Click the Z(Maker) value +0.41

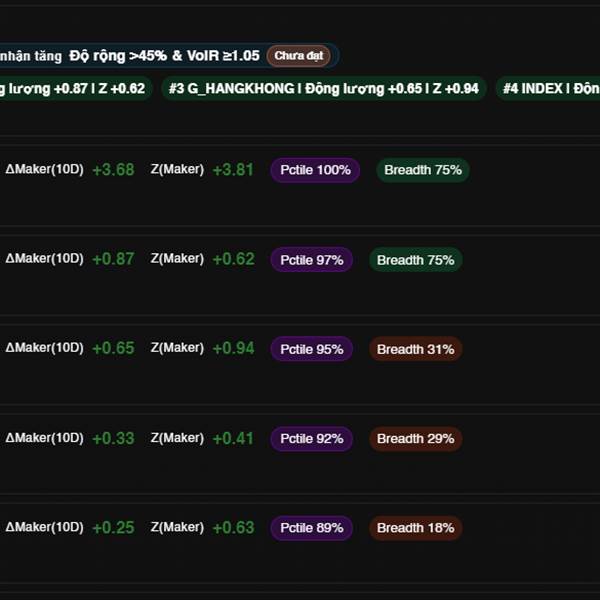pos(233,439)
